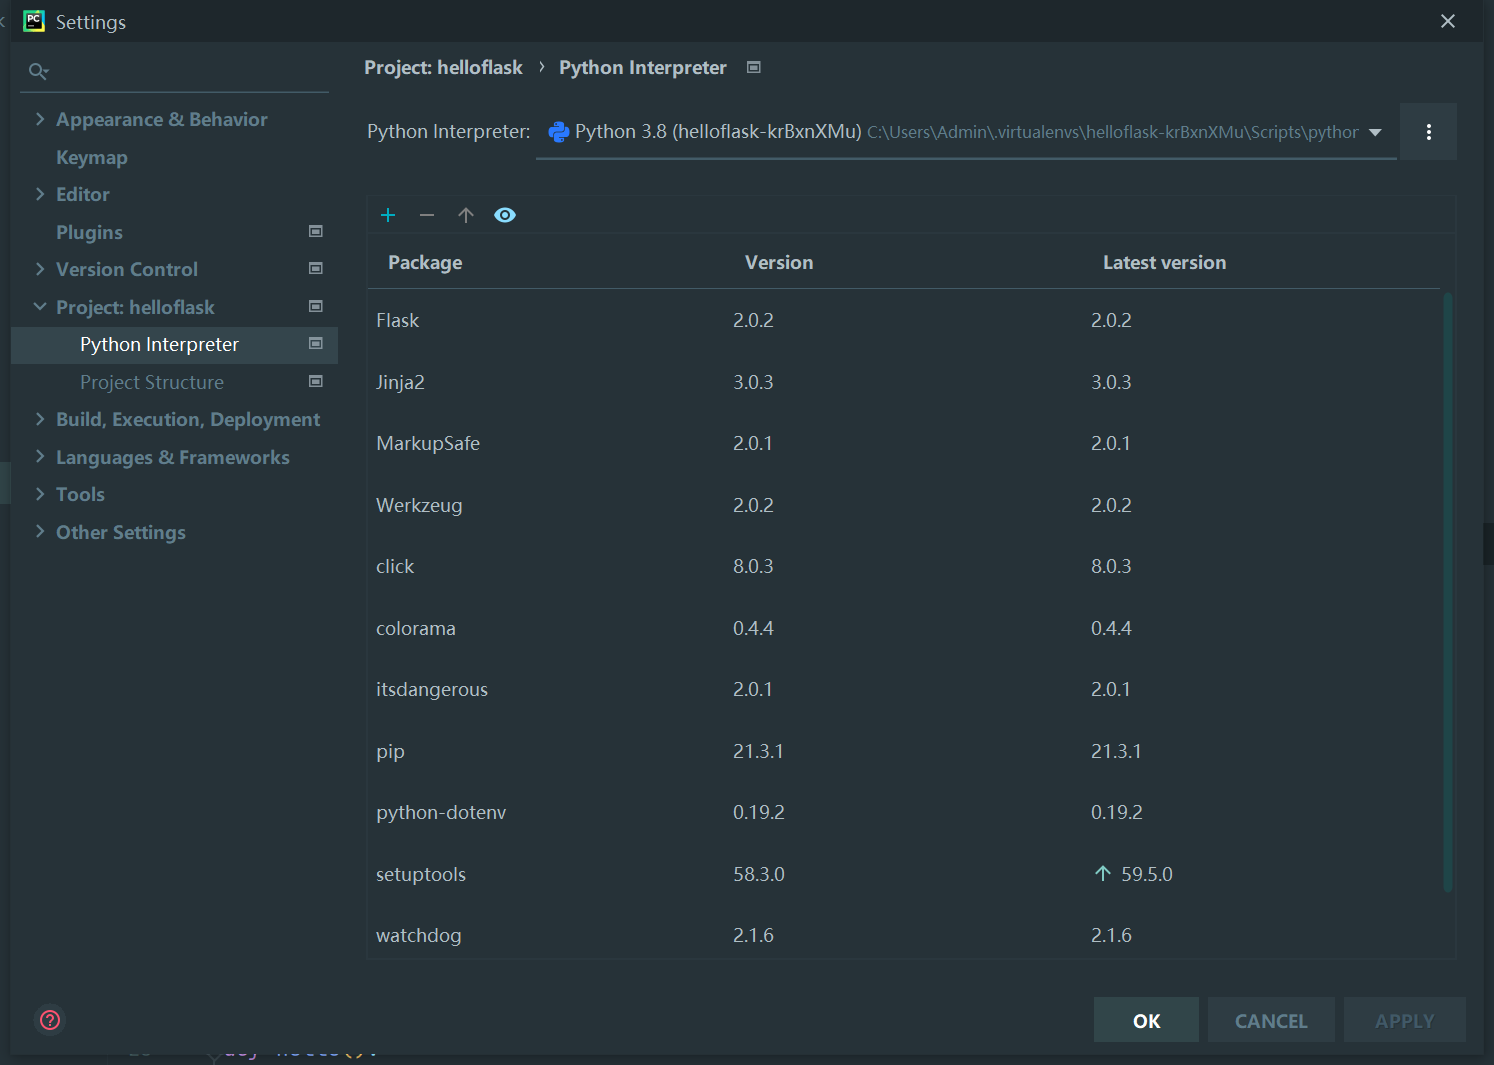Click pip installed version 21.3.1
This screenshot has height=1065, width=1494.
tap(758, 751)
